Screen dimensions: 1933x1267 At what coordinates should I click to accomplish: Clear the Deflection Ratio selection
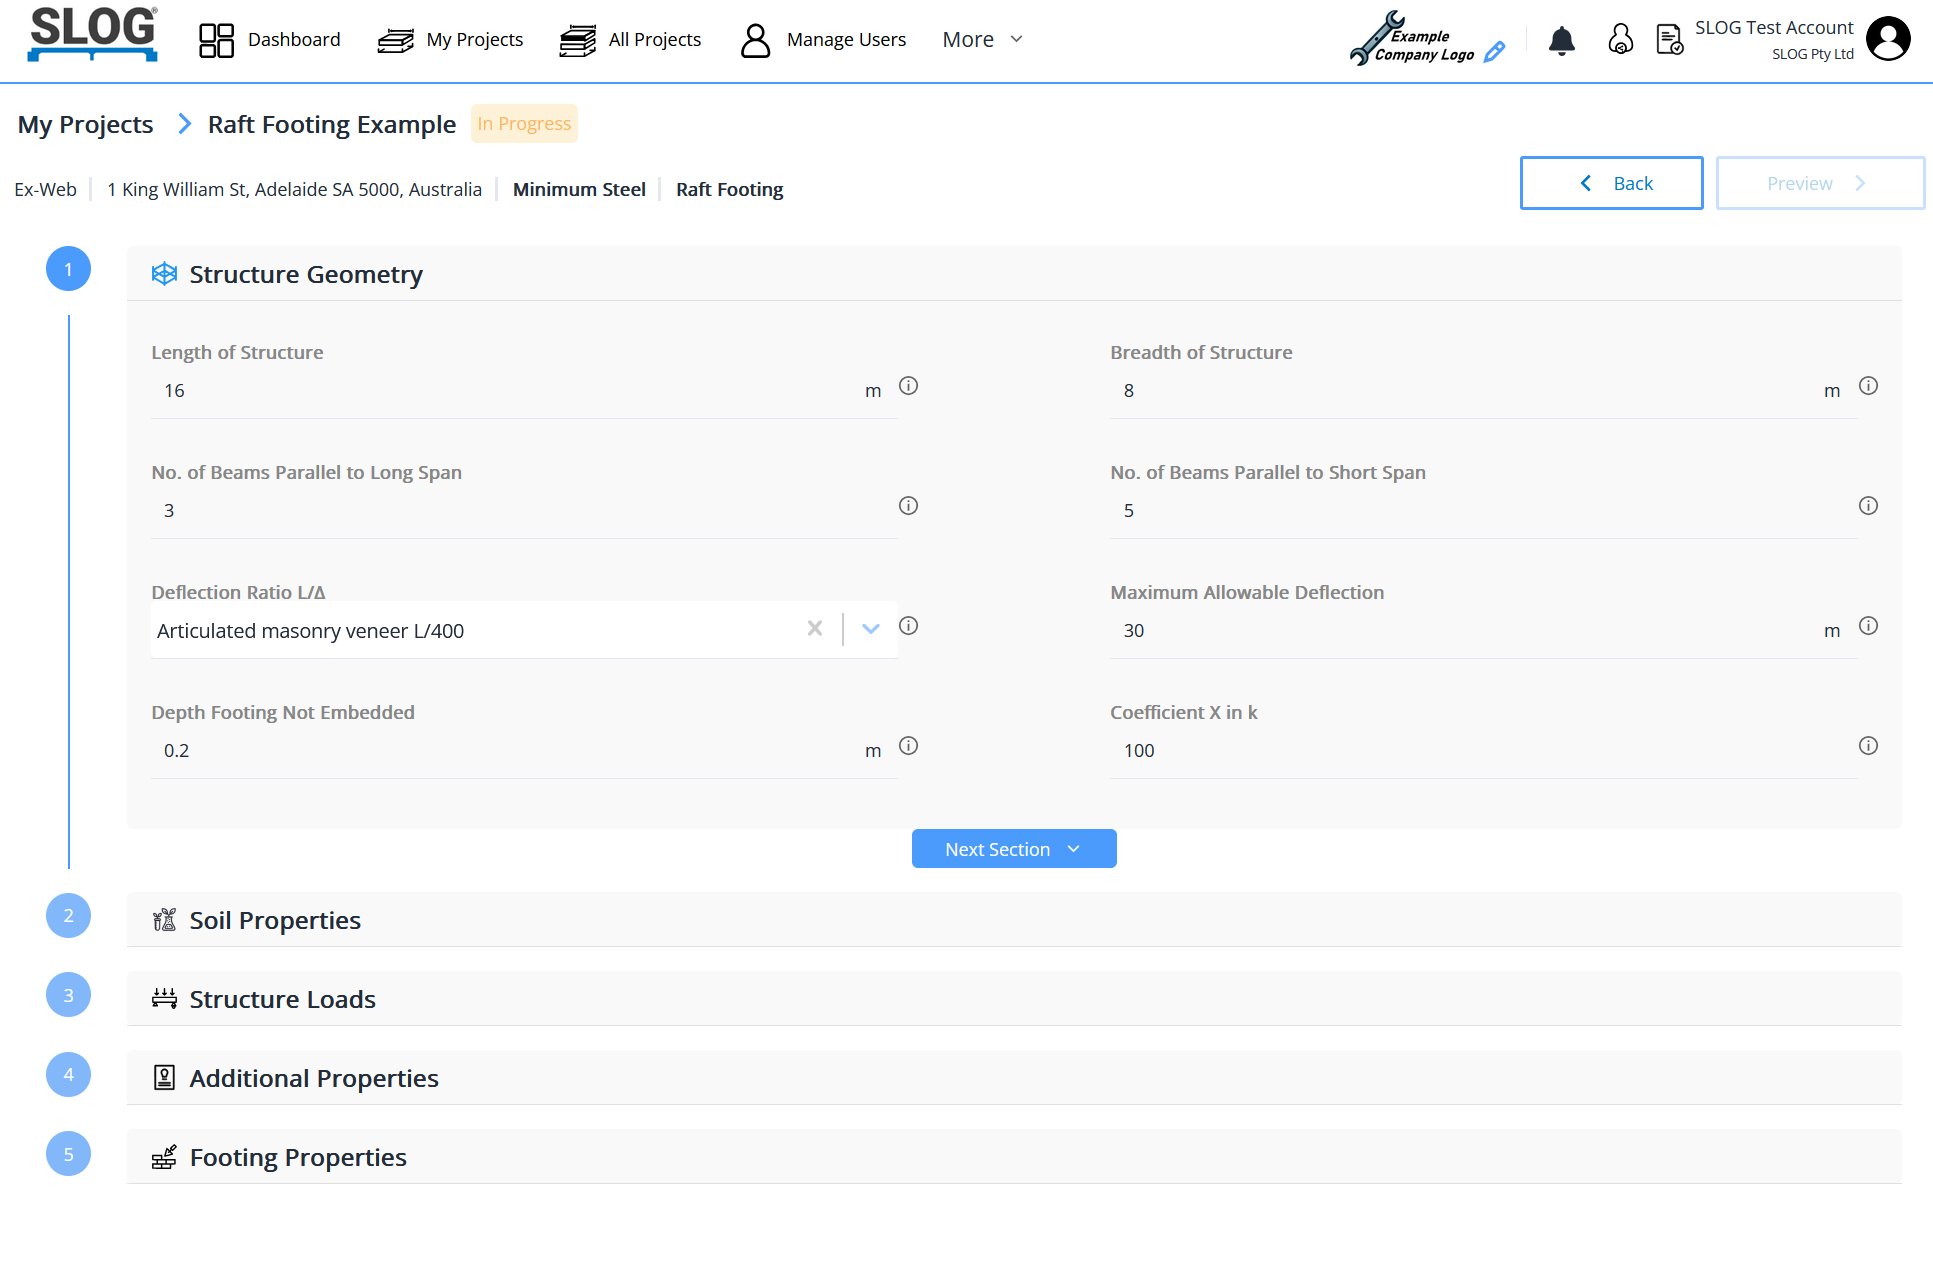815,629
